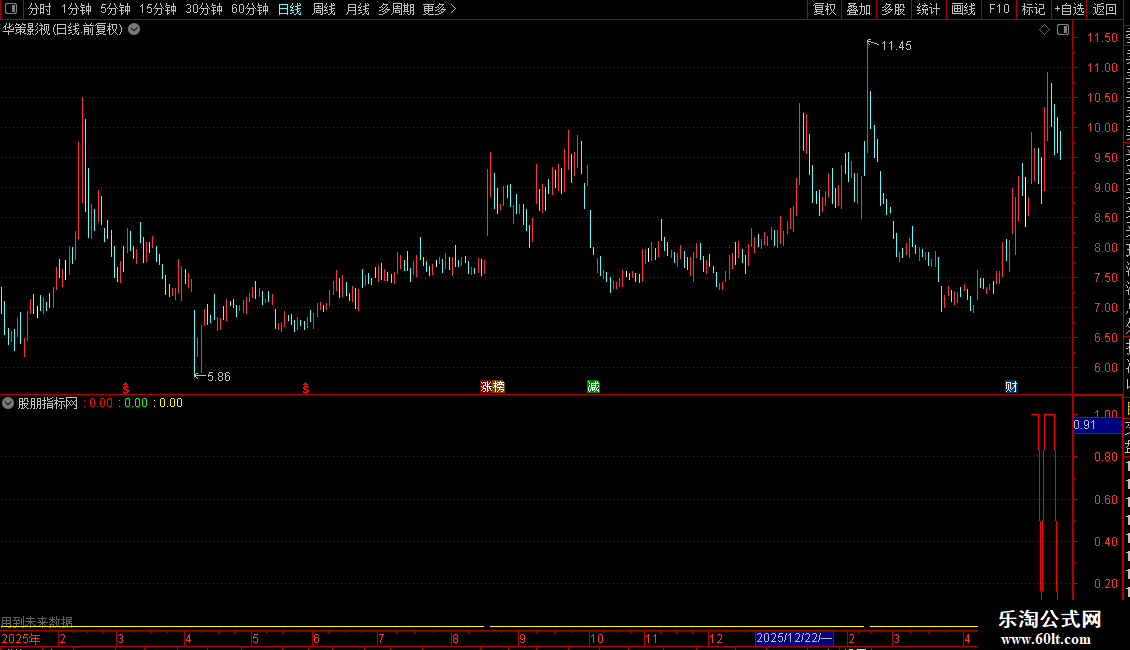Select the 5分钟 period tab
Screen dimensions: 1130x650
[115, 9]
